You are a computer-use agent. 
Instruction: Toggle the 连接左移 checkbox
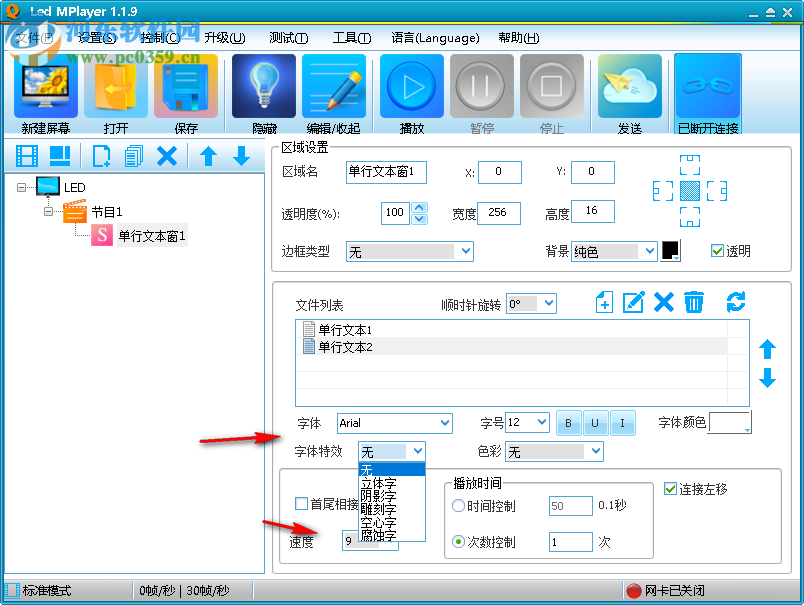(x=669, y=490)
